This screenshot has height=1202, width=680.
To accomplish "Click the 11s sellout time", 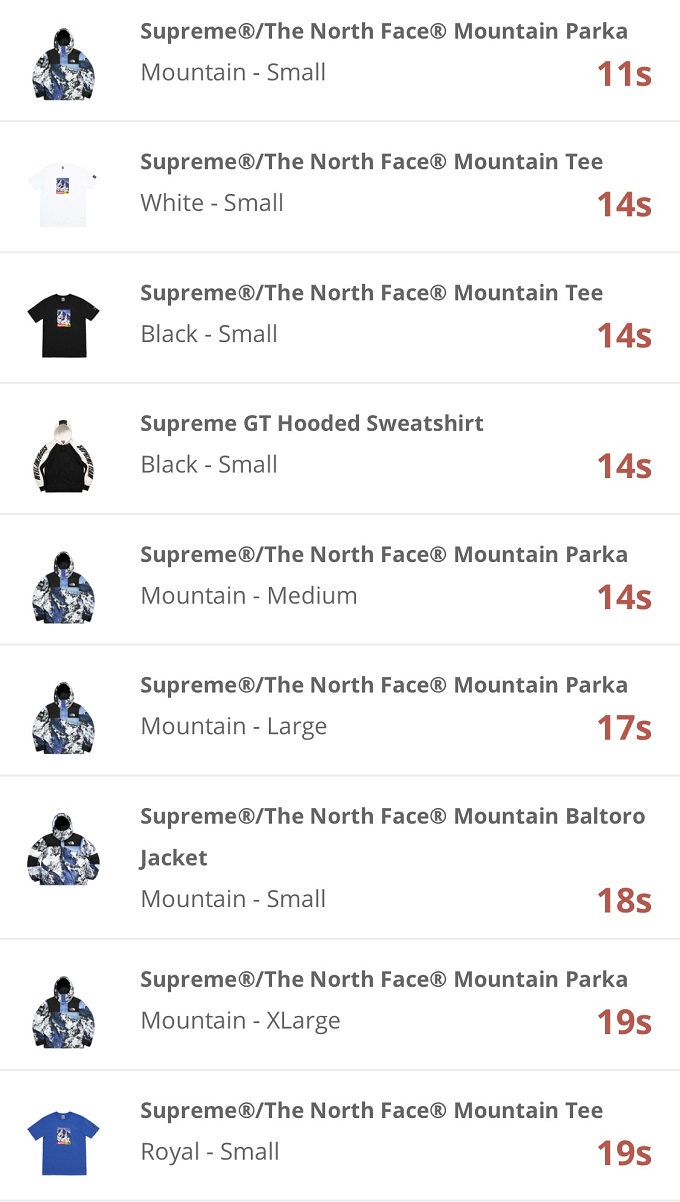I will [624, 74].
